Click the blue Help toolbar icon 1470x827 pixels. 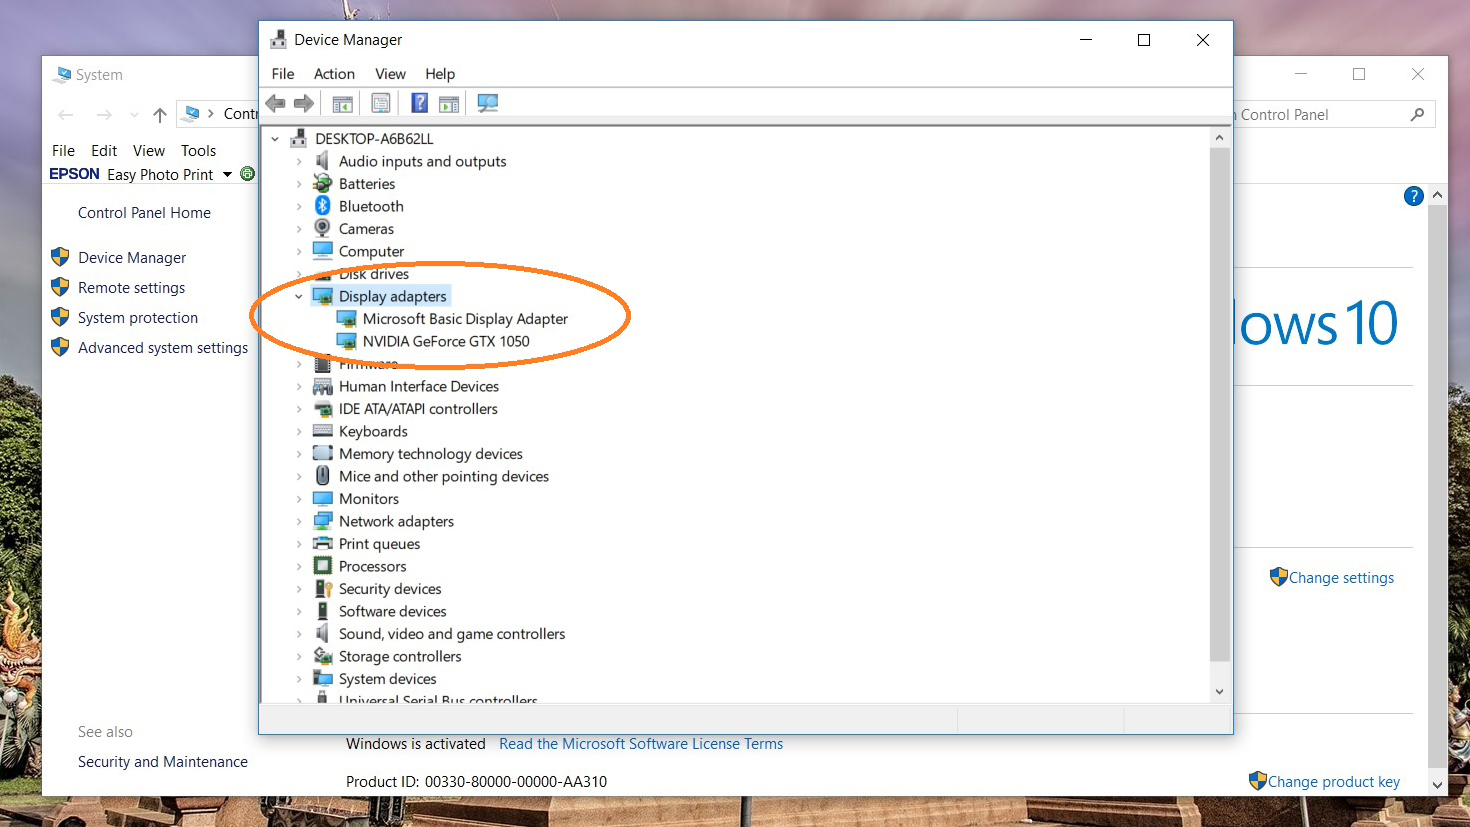pyautogui.click(x=420, y=103)
